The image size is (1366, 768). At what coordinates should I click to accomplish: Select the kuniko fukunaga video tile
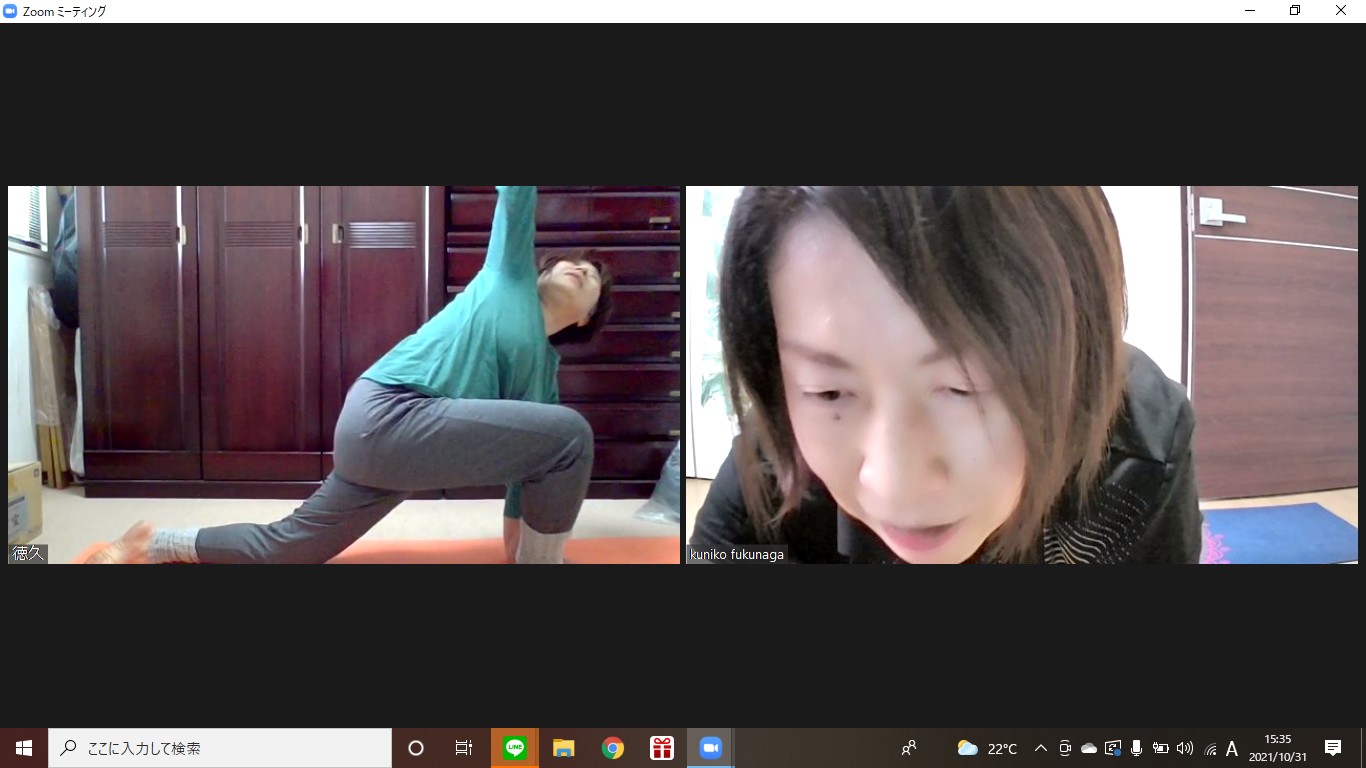coord(1022,375)
